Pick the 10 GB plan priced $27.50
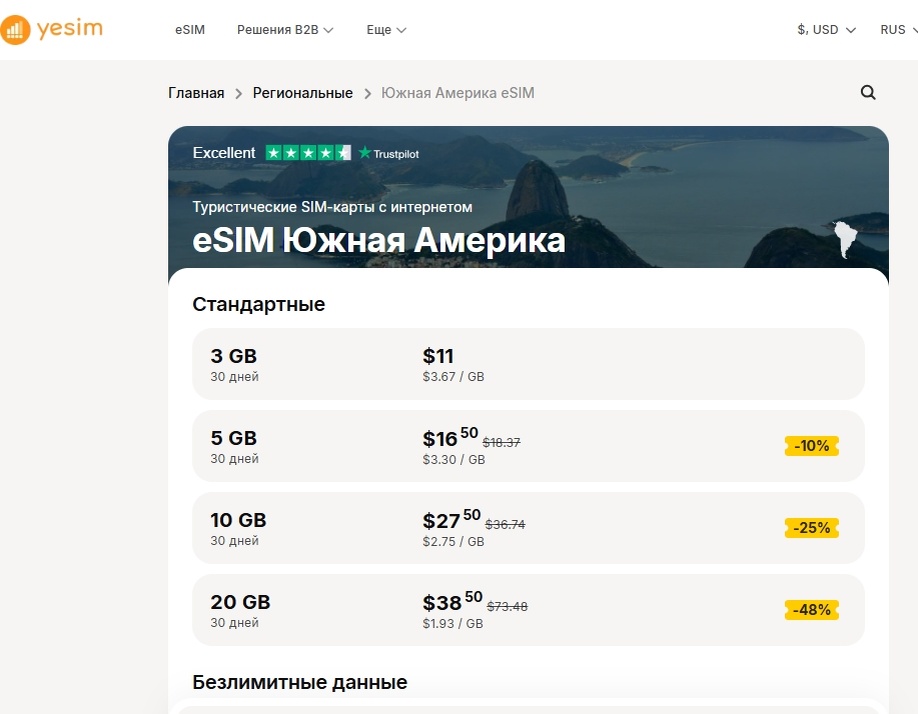Viewport: 918px width, 714px height. pos(527,528)
